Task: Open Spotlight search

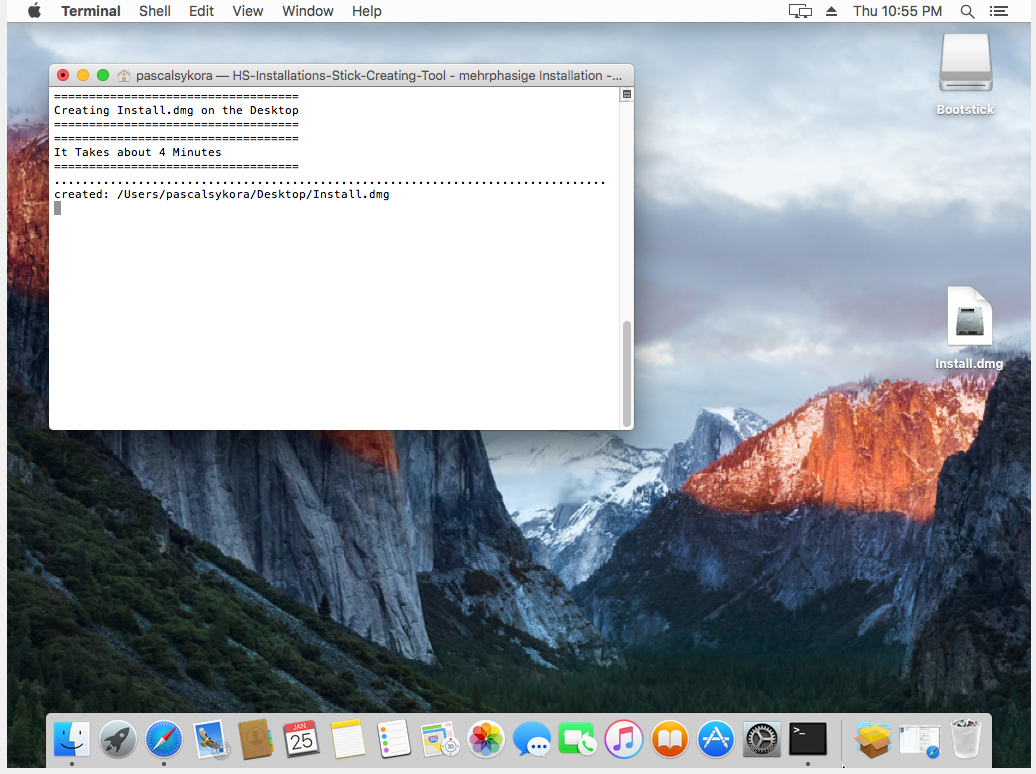Action: (x=967, y=11)
